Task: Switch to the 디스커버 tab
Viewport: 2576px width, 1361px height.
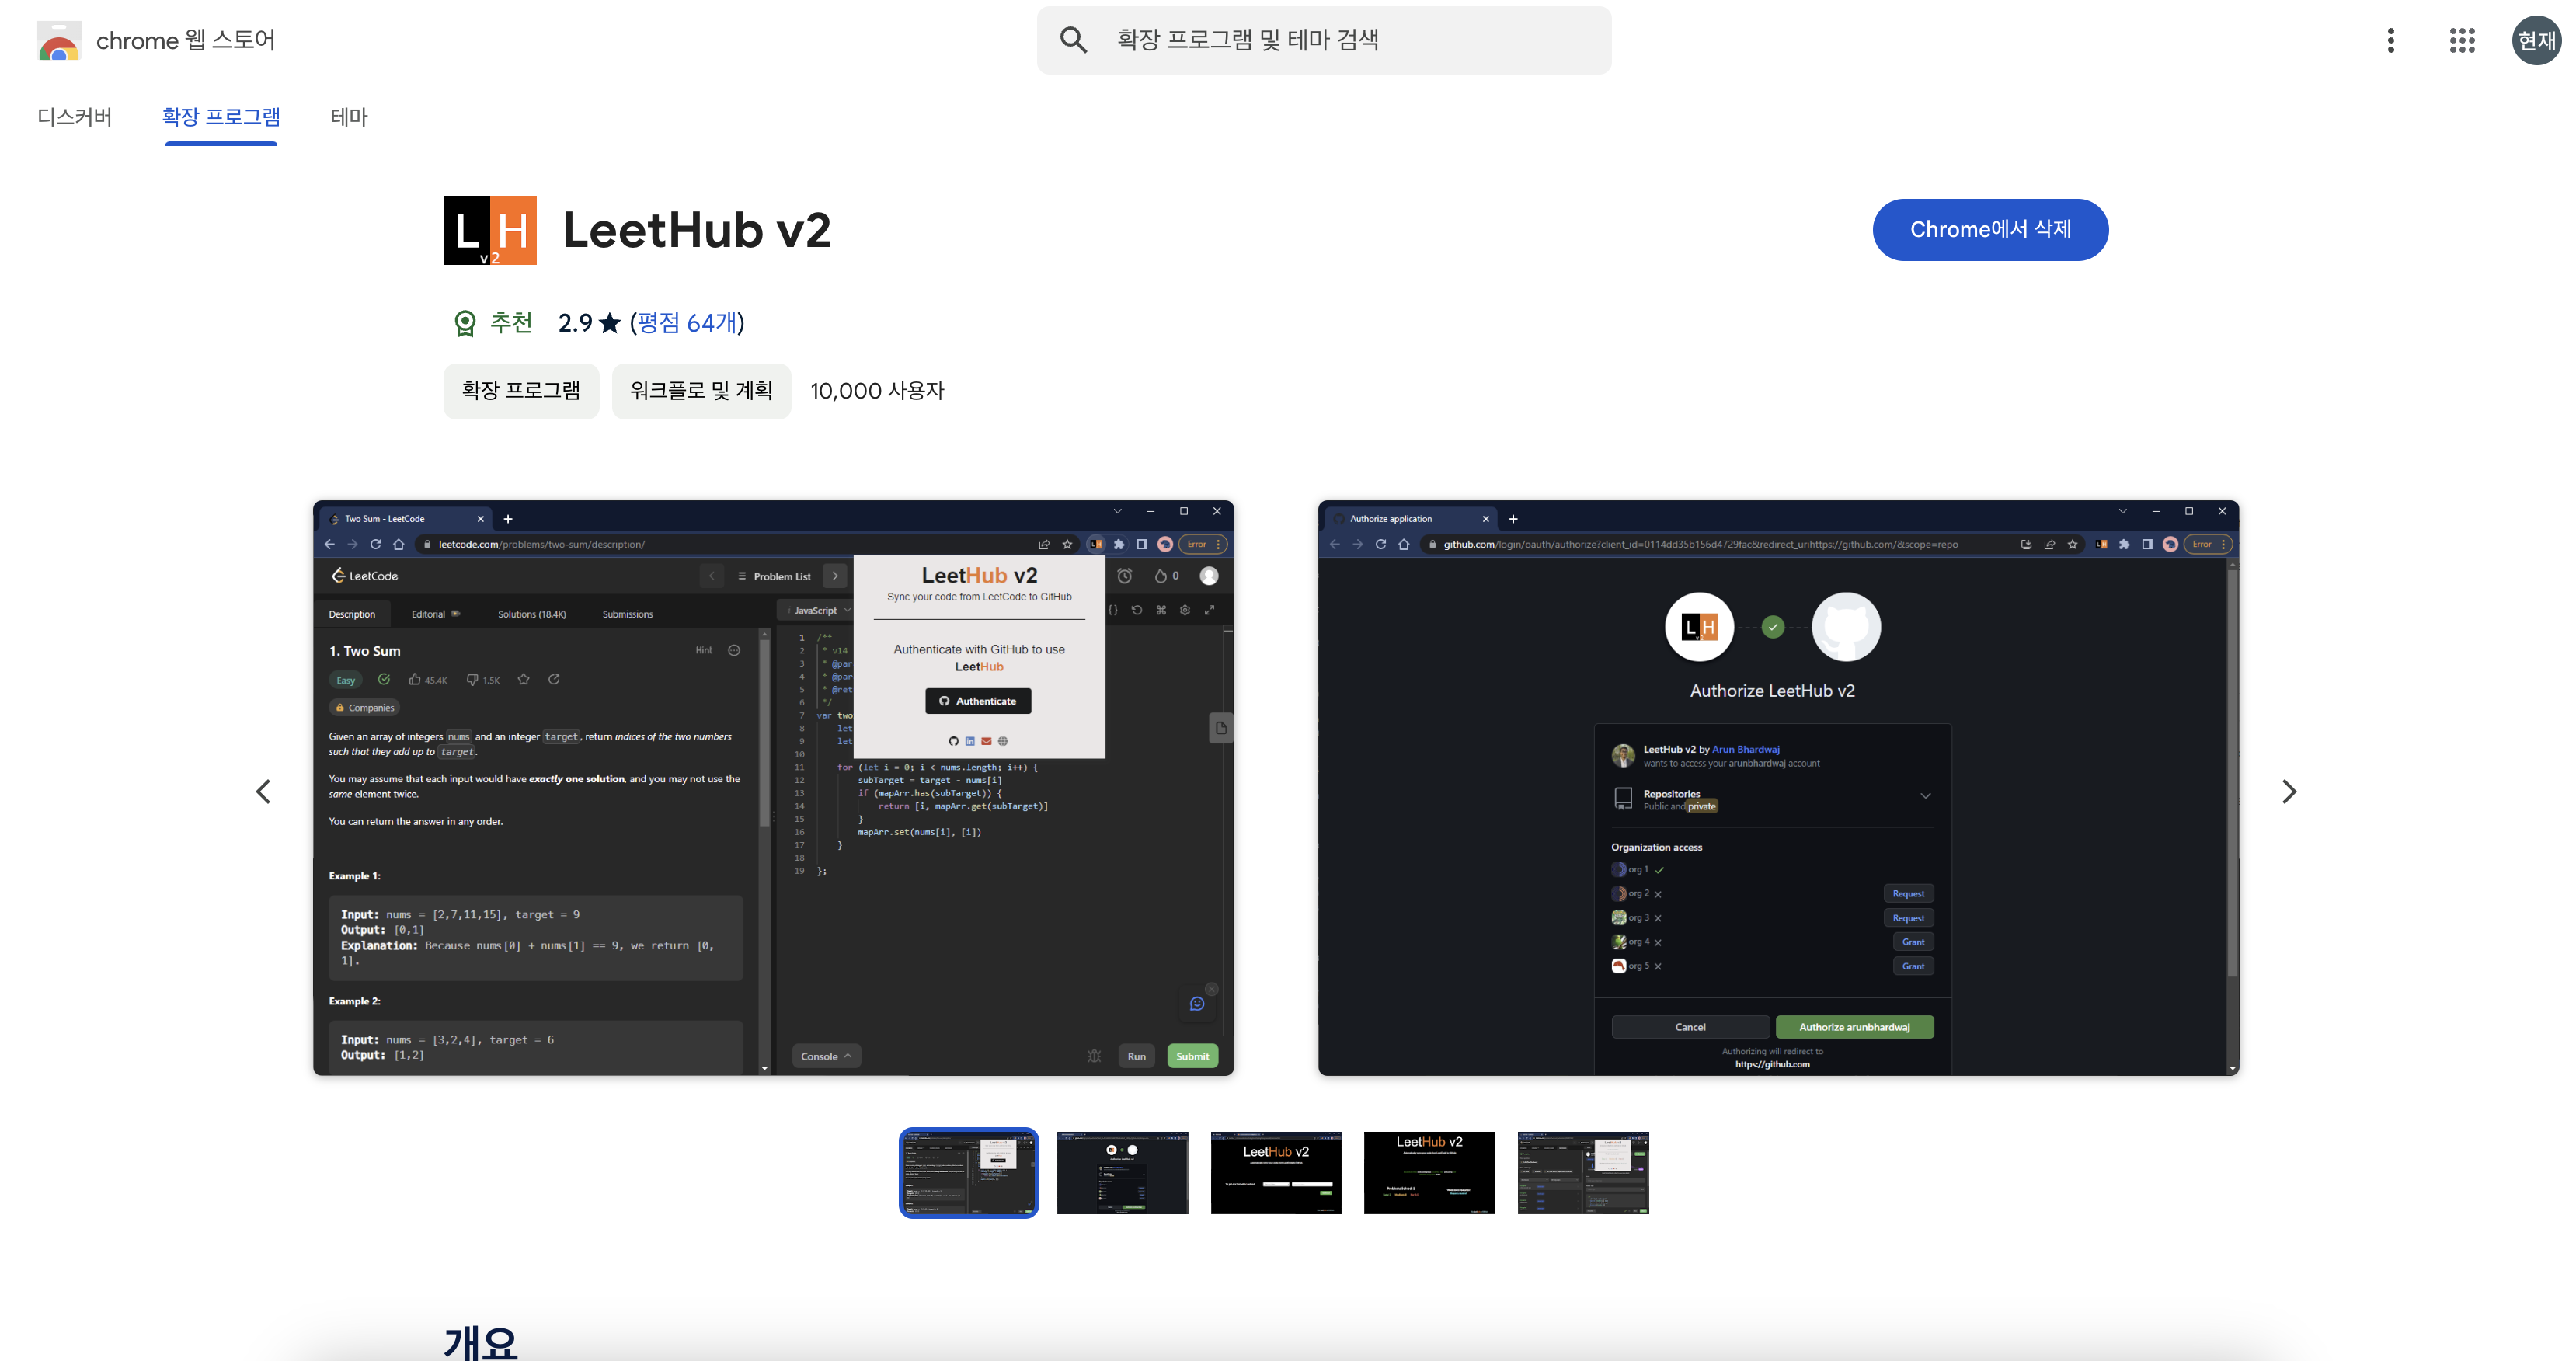Action: (x=75, y=117)
